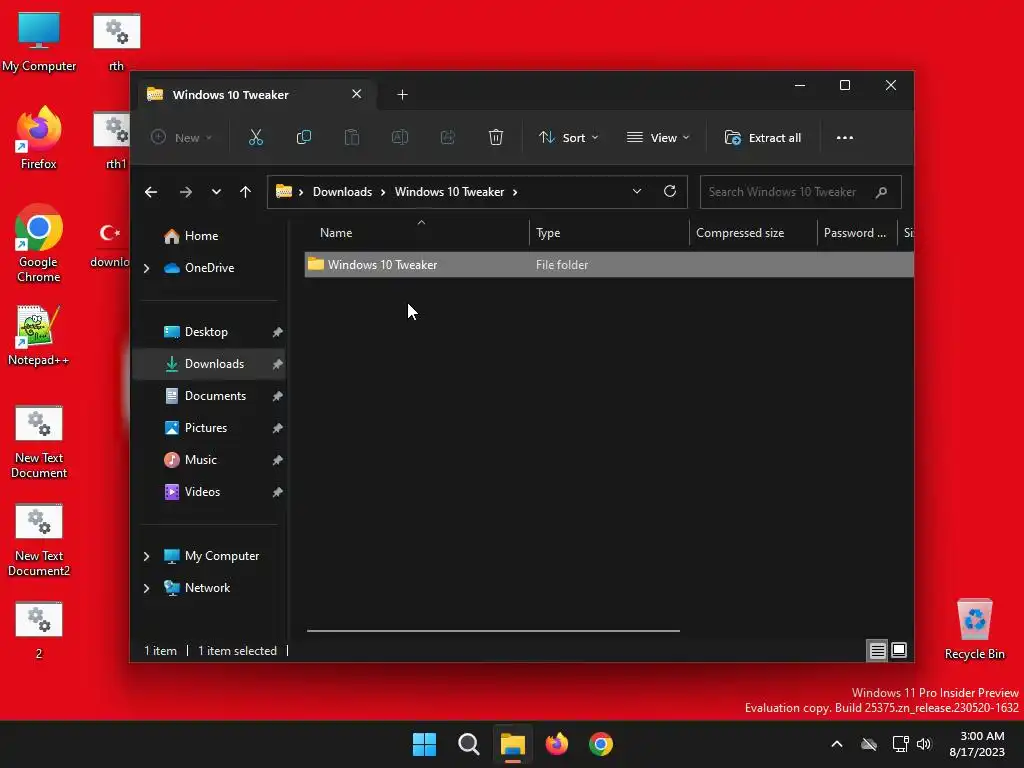Click the horizontal scrollbar in file list

point(493,631)
